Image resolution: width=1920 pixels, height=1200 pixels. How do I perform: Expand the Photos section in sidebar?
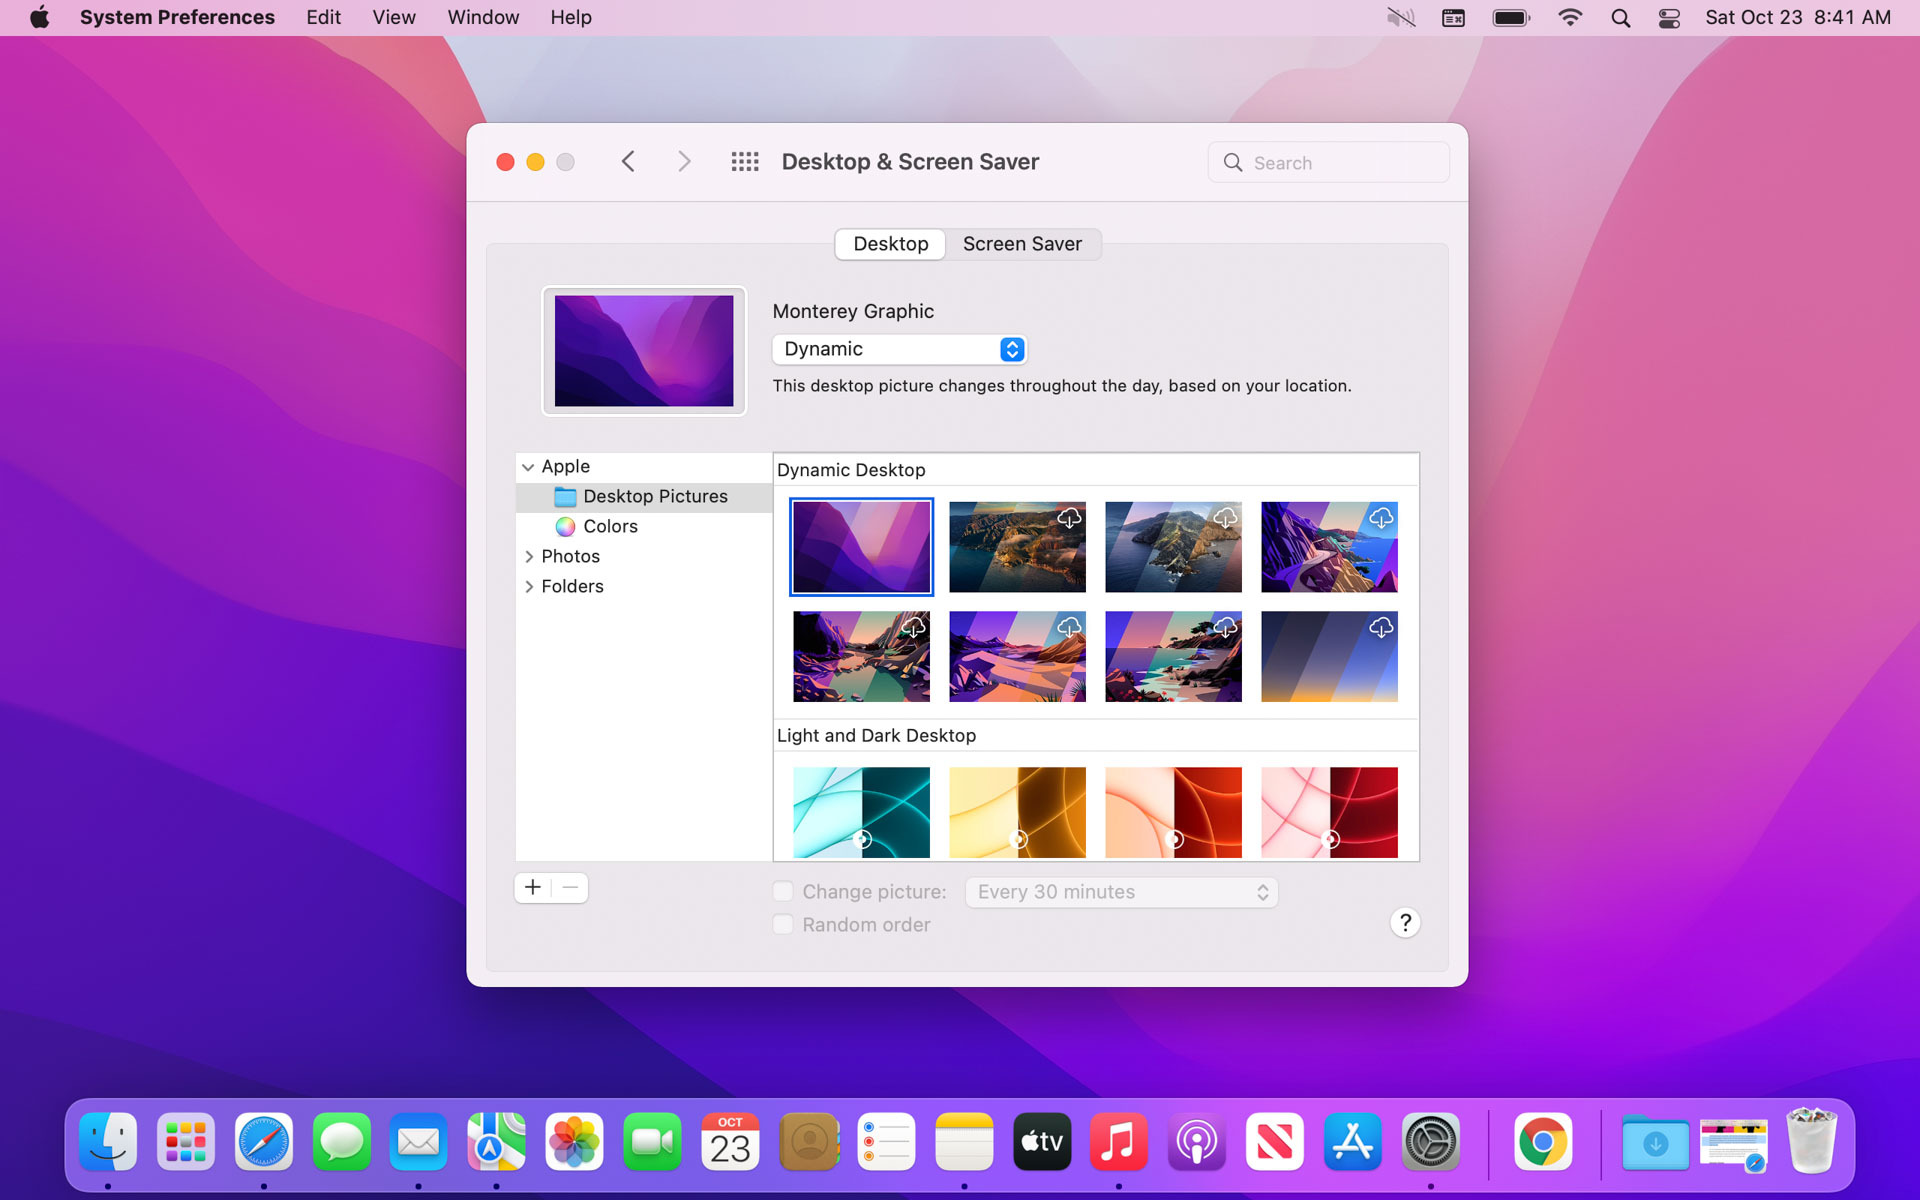(x=528, y=556)
